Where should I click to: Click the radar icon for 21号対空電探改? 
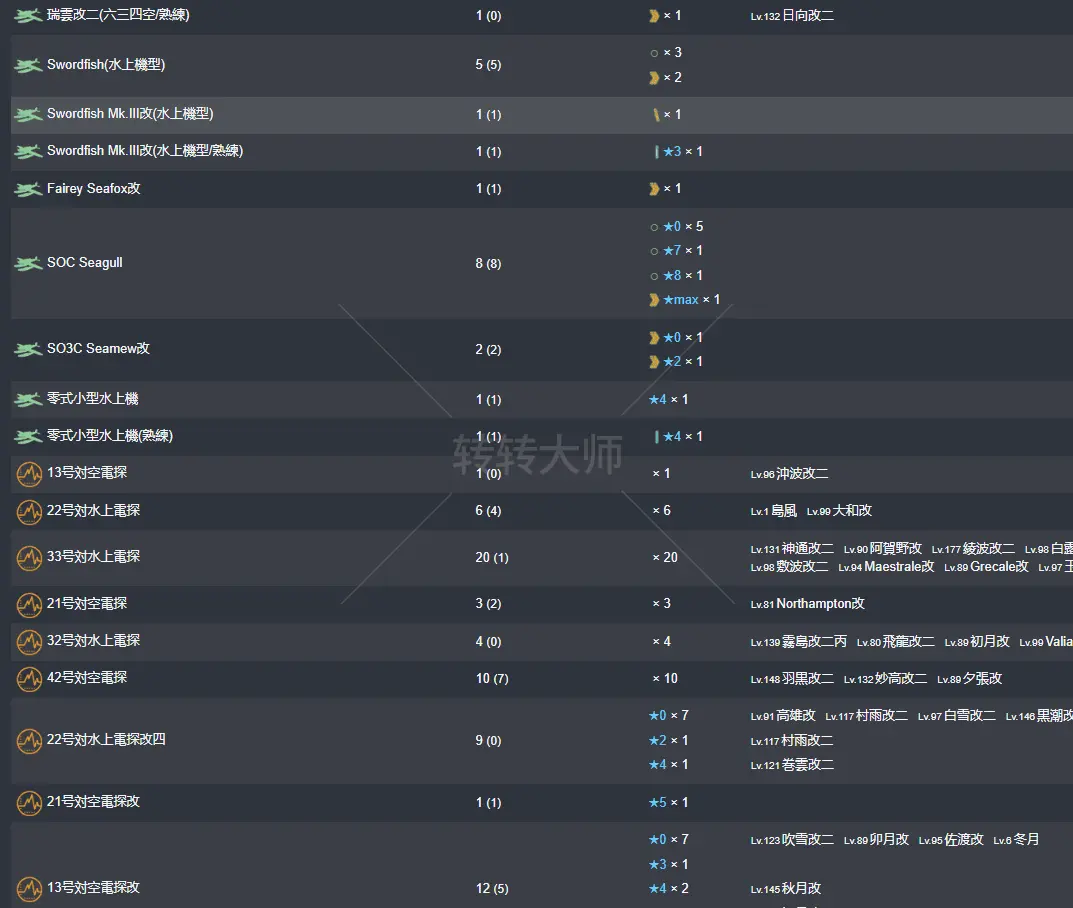(29, 803)
